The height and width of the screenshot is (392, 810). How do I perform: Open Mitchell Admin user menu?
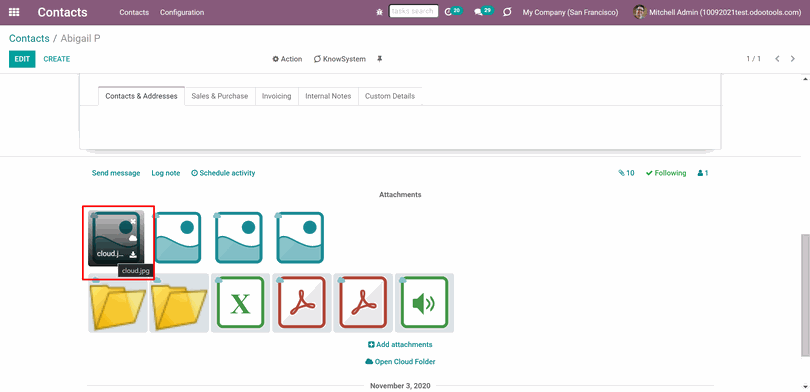[717, 12]
